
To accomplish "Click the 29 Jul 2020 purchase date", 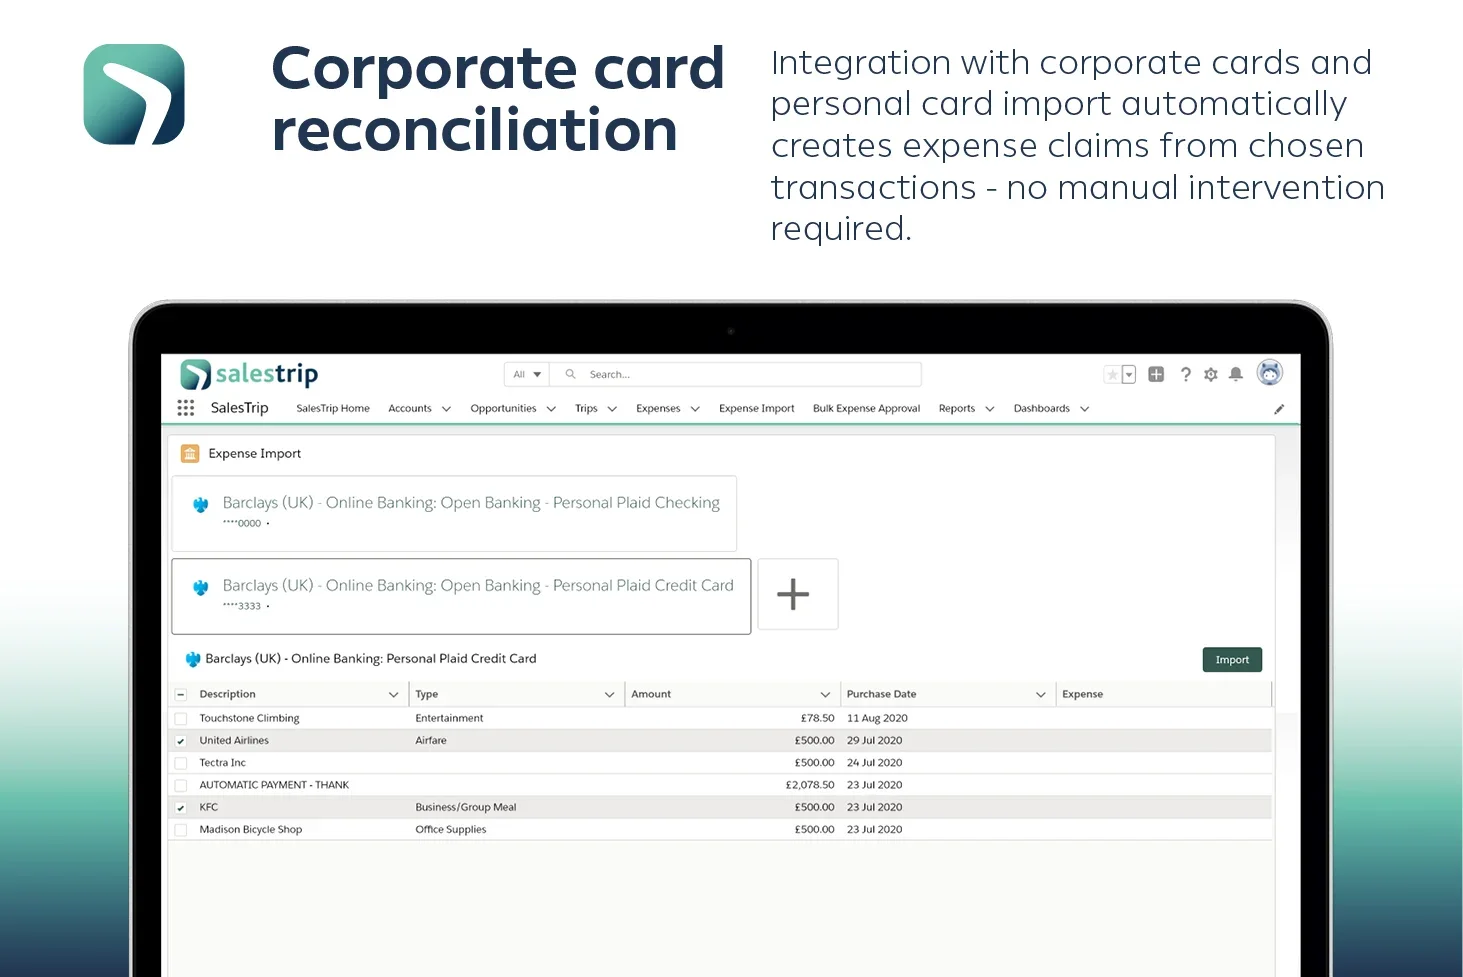I will pos(874,741).
